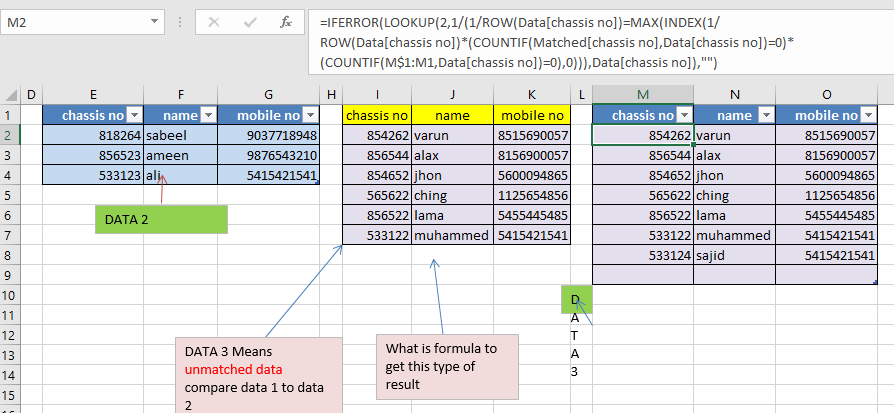894x413 pixels.
Task: Click cell J7 containing muhammed
Action: click(x=453, y=236)
